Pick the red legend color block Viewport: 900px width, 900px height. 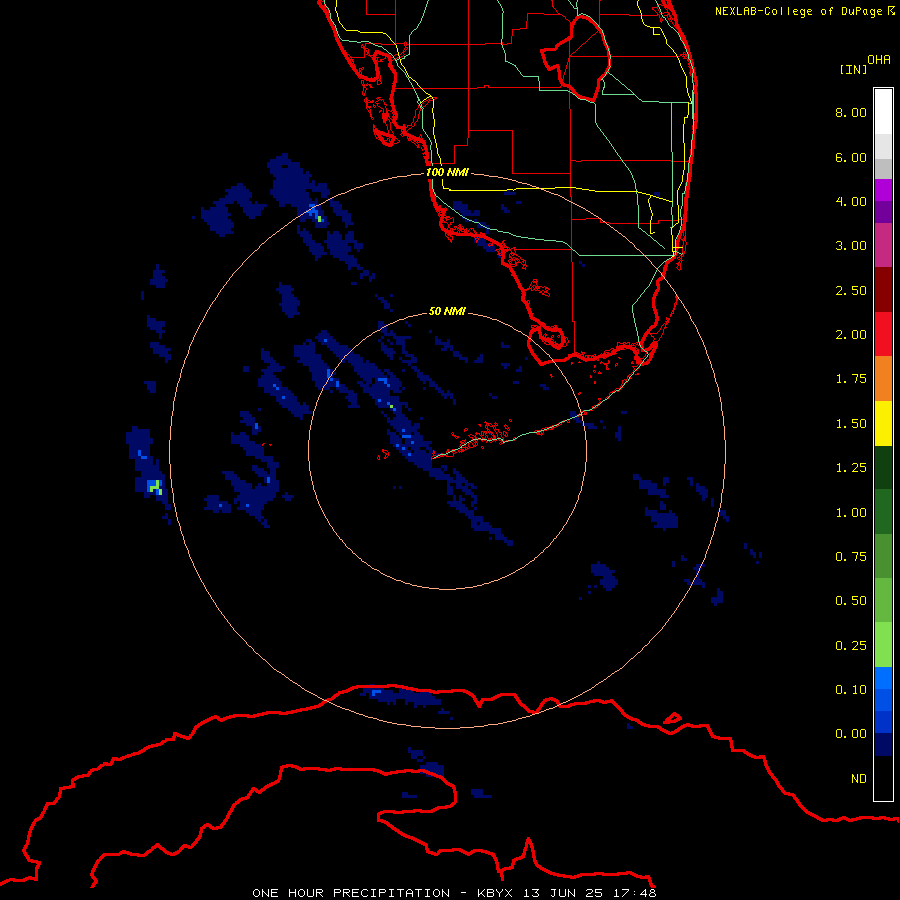(883, 334)
